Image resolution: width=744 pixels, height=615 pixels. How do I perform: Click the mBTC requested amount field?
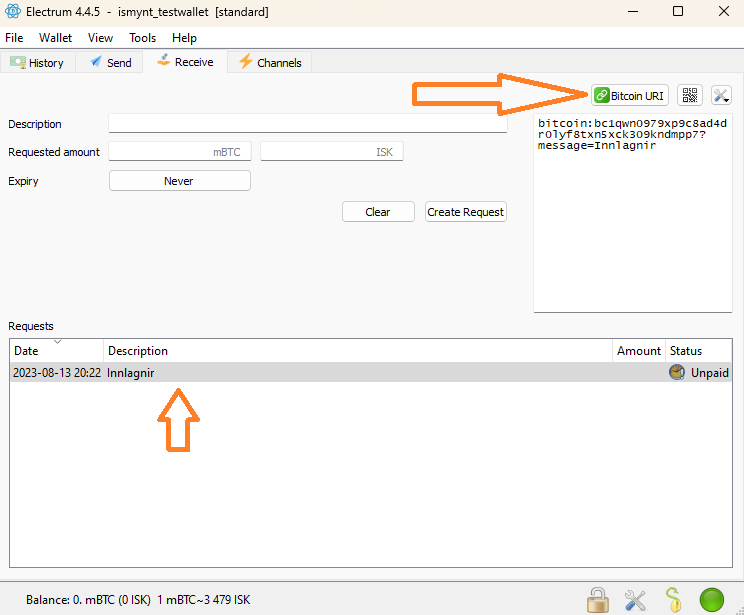[180, 152]
